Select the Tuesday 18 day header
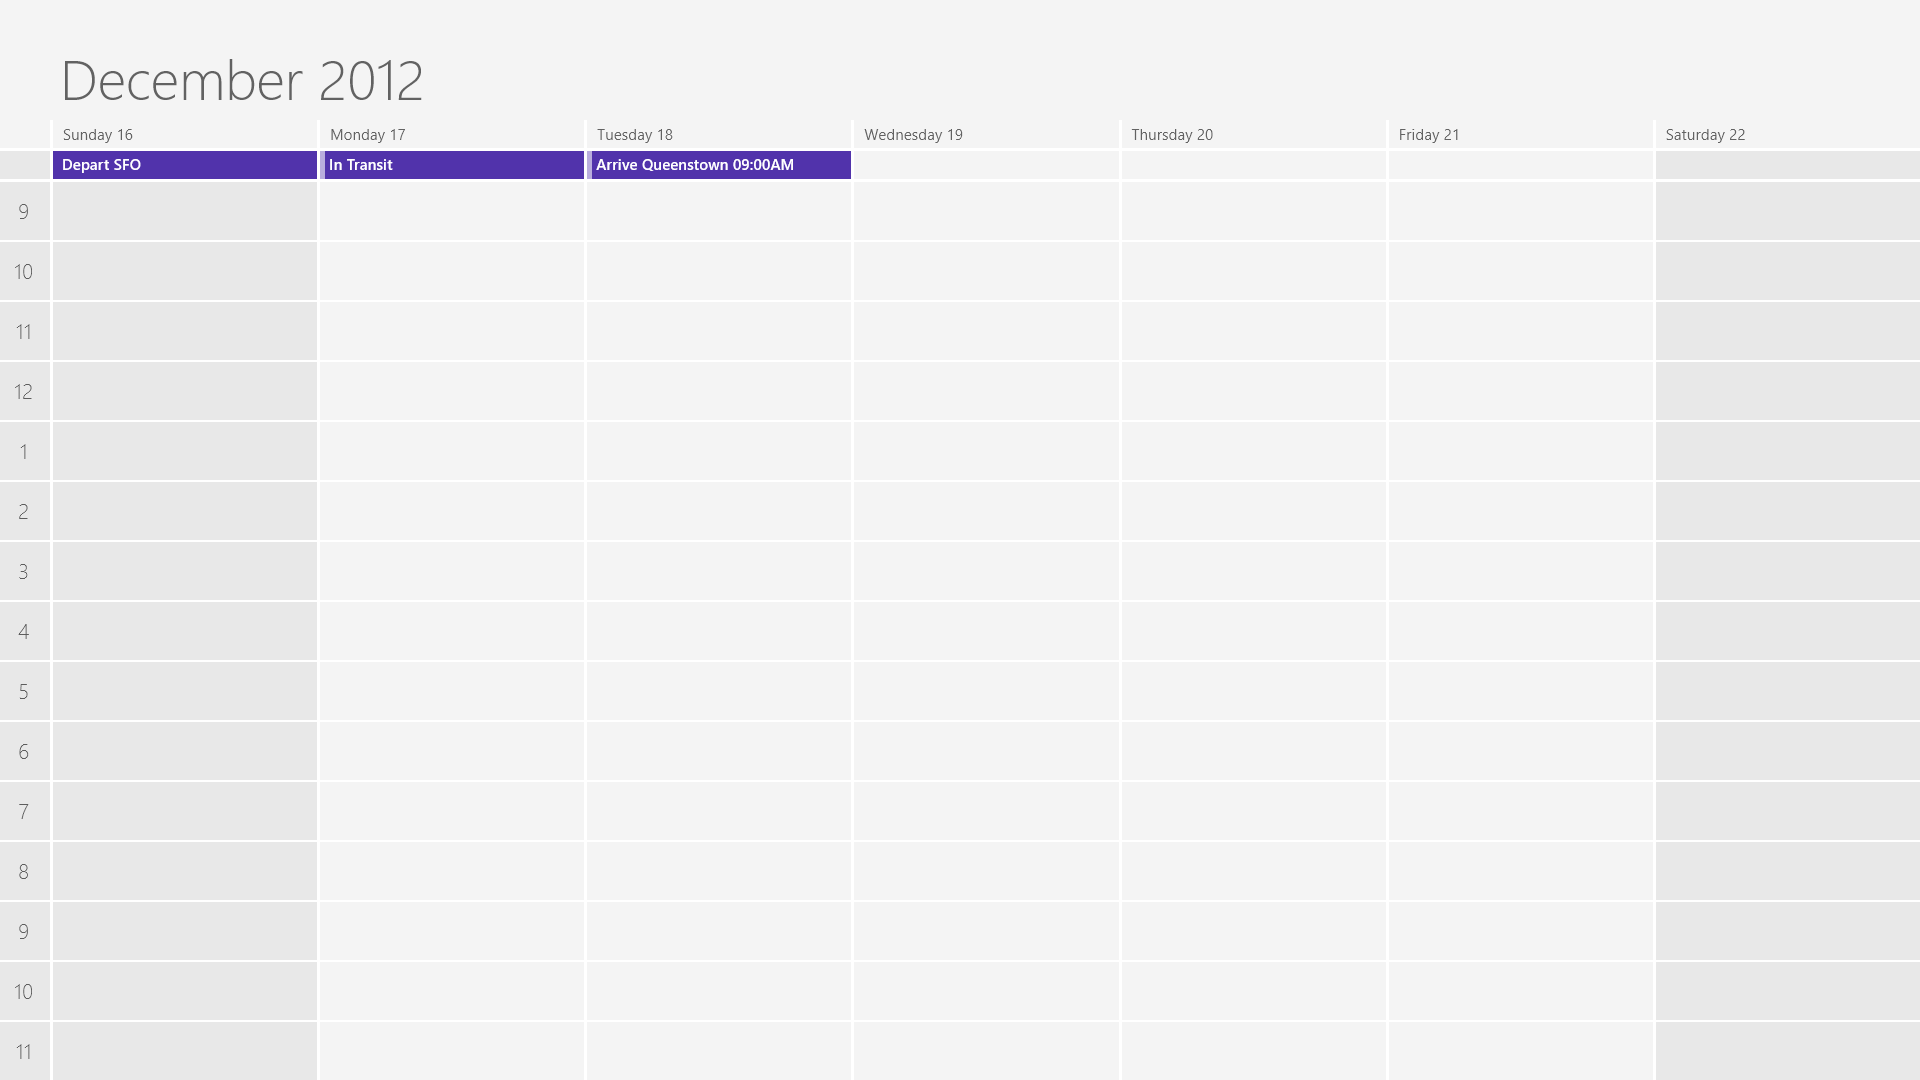 pyautogui.click(x=634, y=135)
